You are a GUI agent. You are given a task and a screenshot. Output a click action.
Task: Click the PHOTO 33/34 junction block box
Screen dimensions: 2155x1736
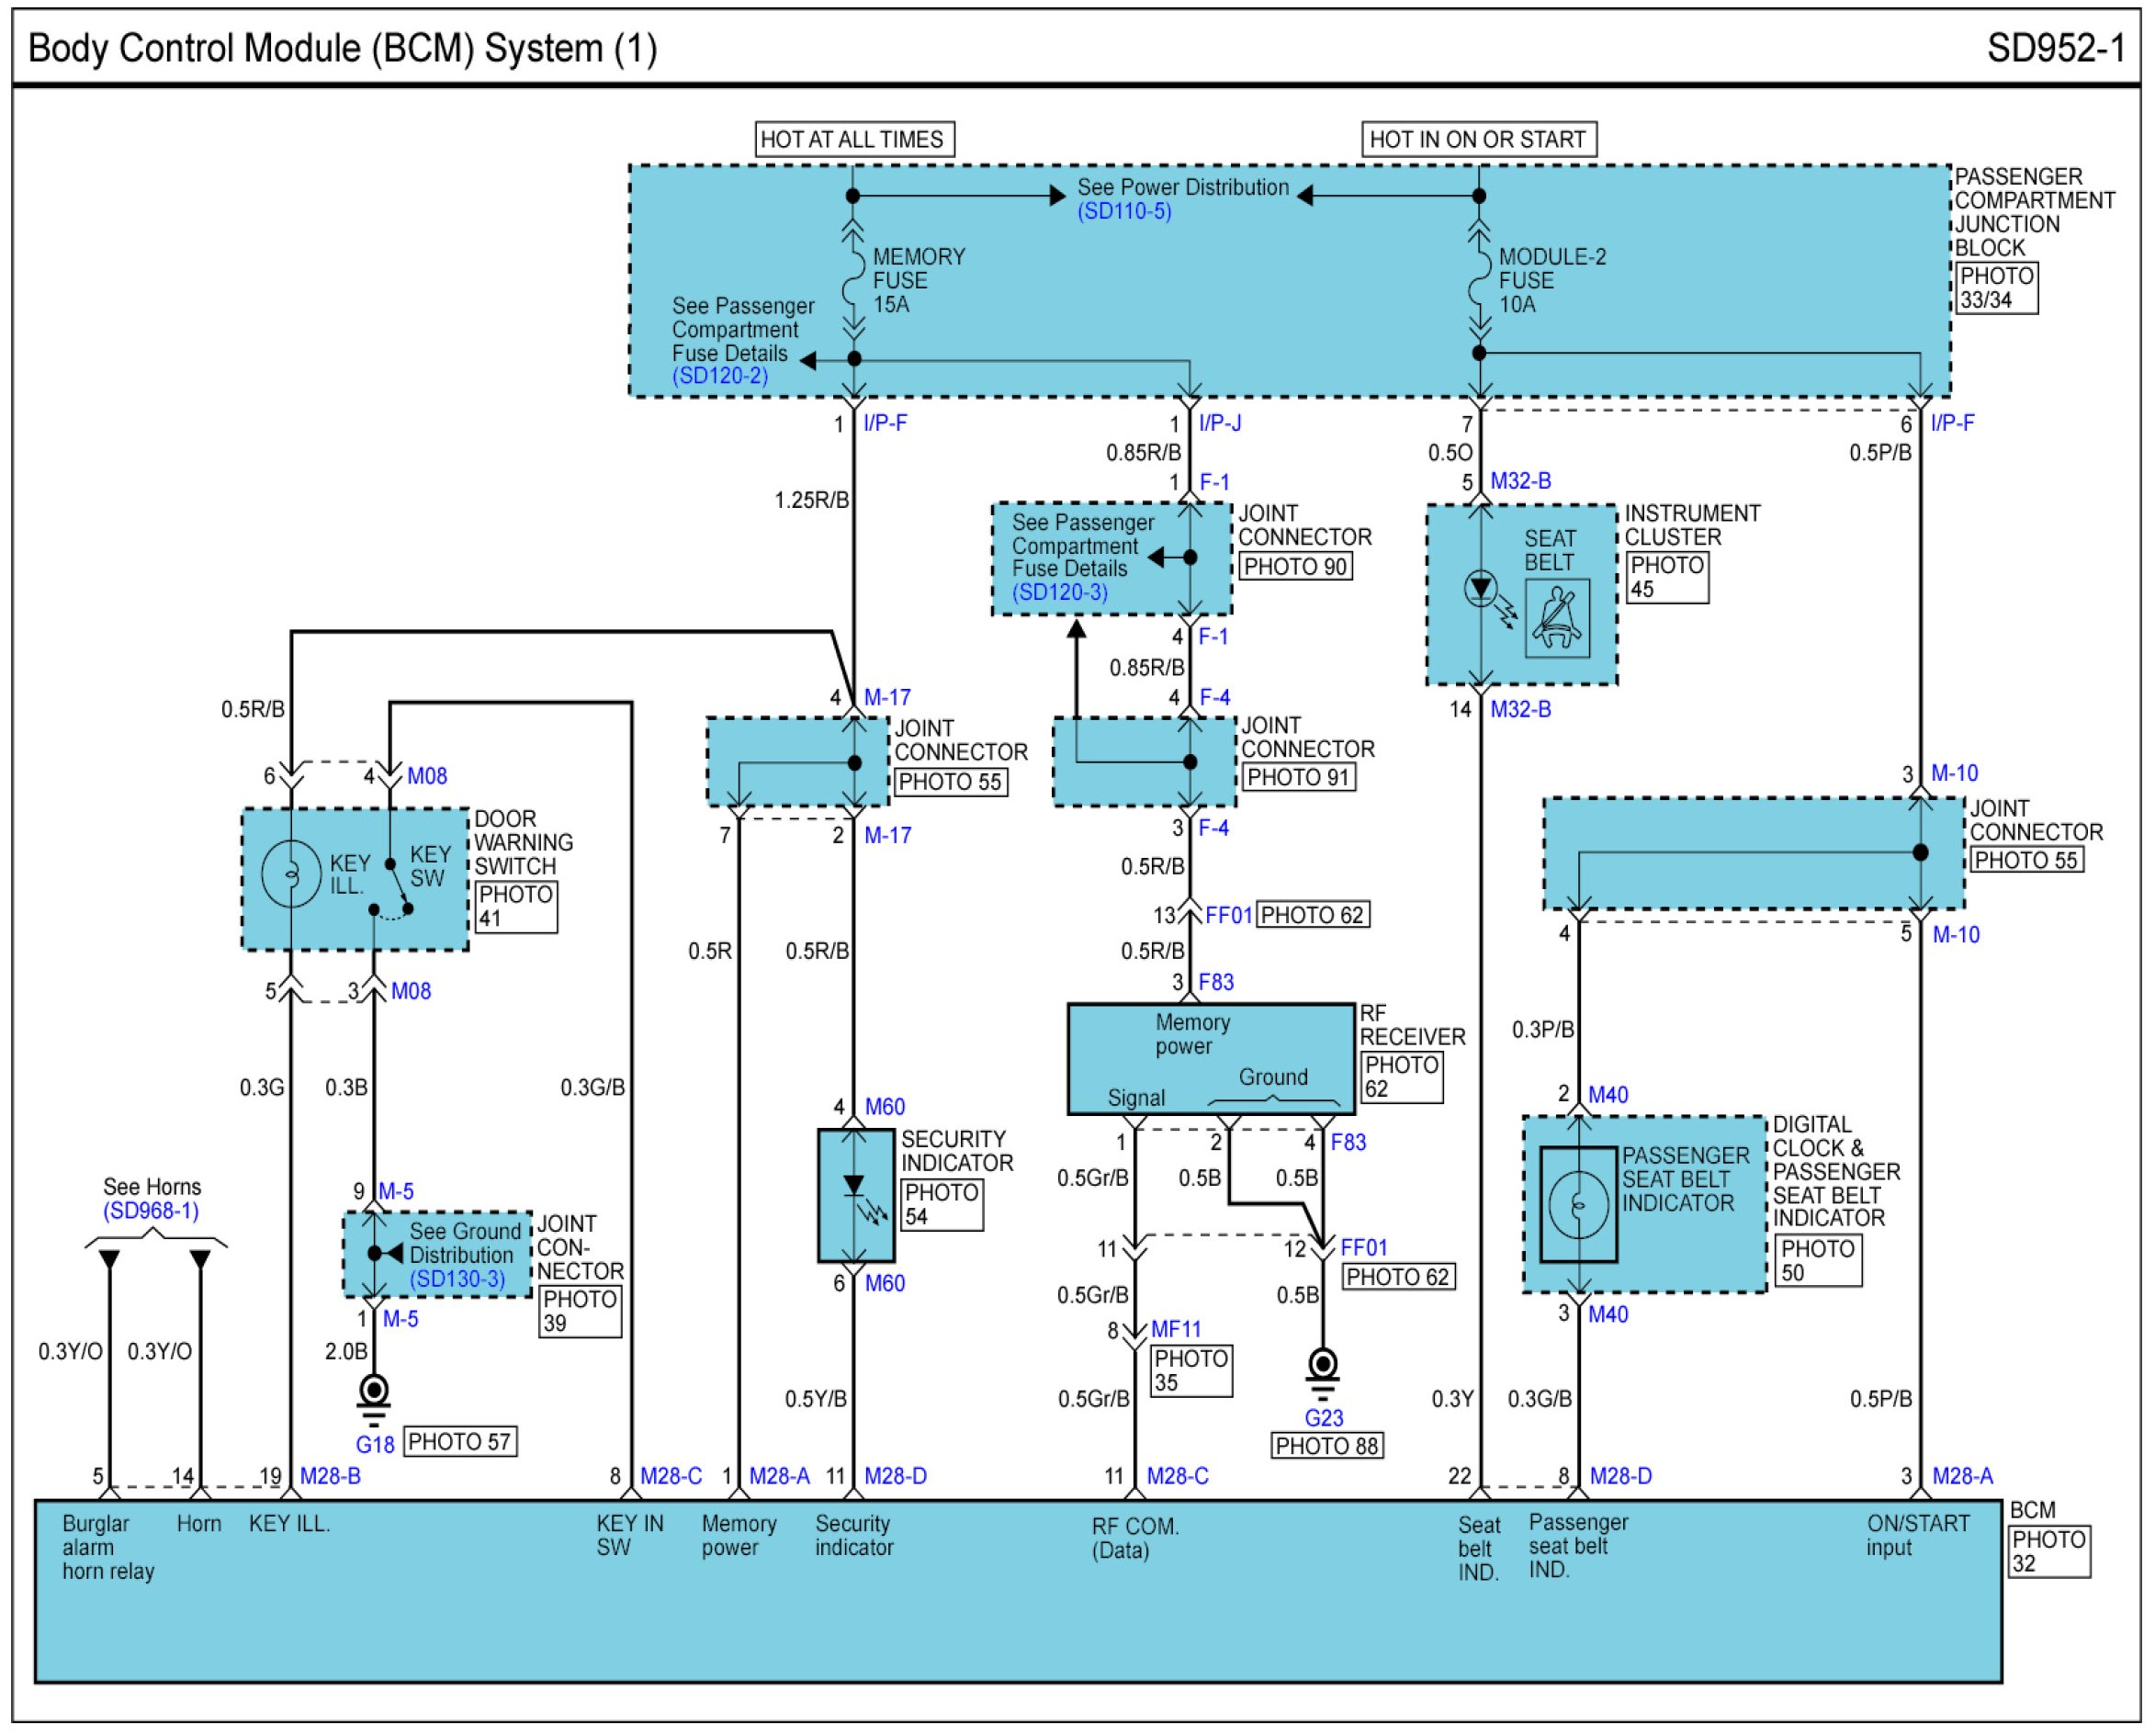point(1996,288)
